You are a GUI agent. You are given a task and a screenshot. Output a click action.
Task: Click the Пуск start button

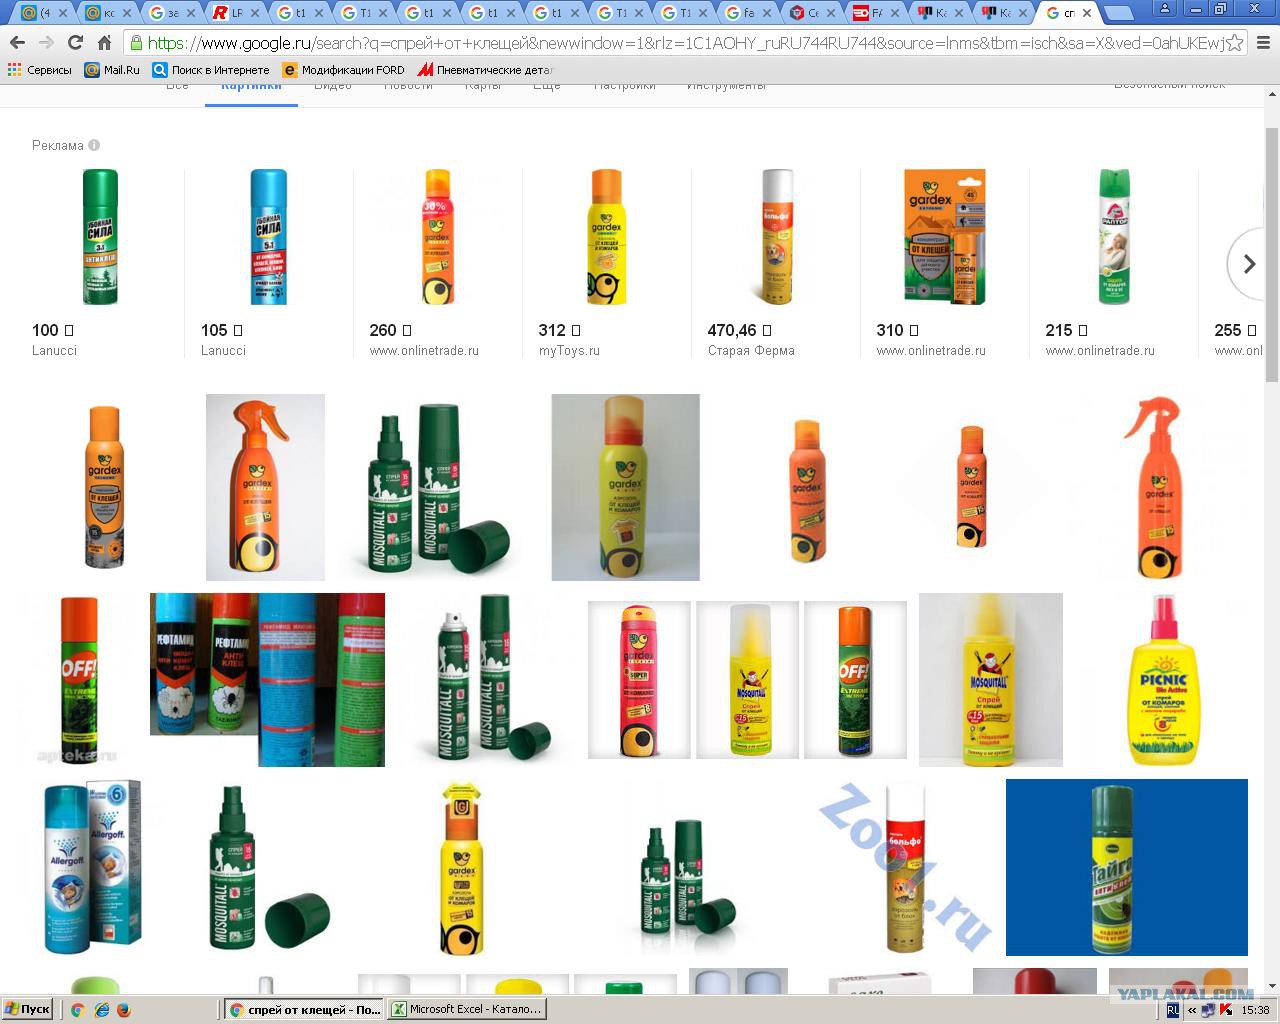coord(27,1009)
